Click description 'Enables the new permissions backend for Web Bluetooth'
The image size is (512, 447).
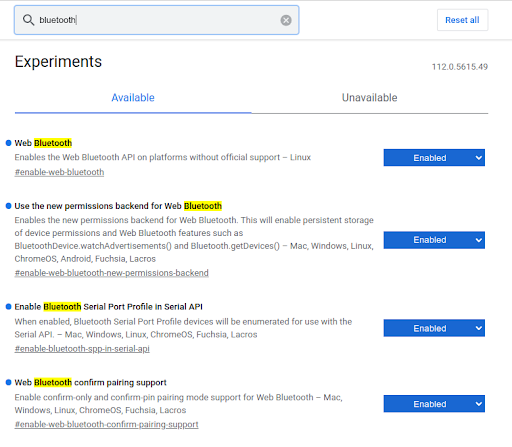coord(194,239)
